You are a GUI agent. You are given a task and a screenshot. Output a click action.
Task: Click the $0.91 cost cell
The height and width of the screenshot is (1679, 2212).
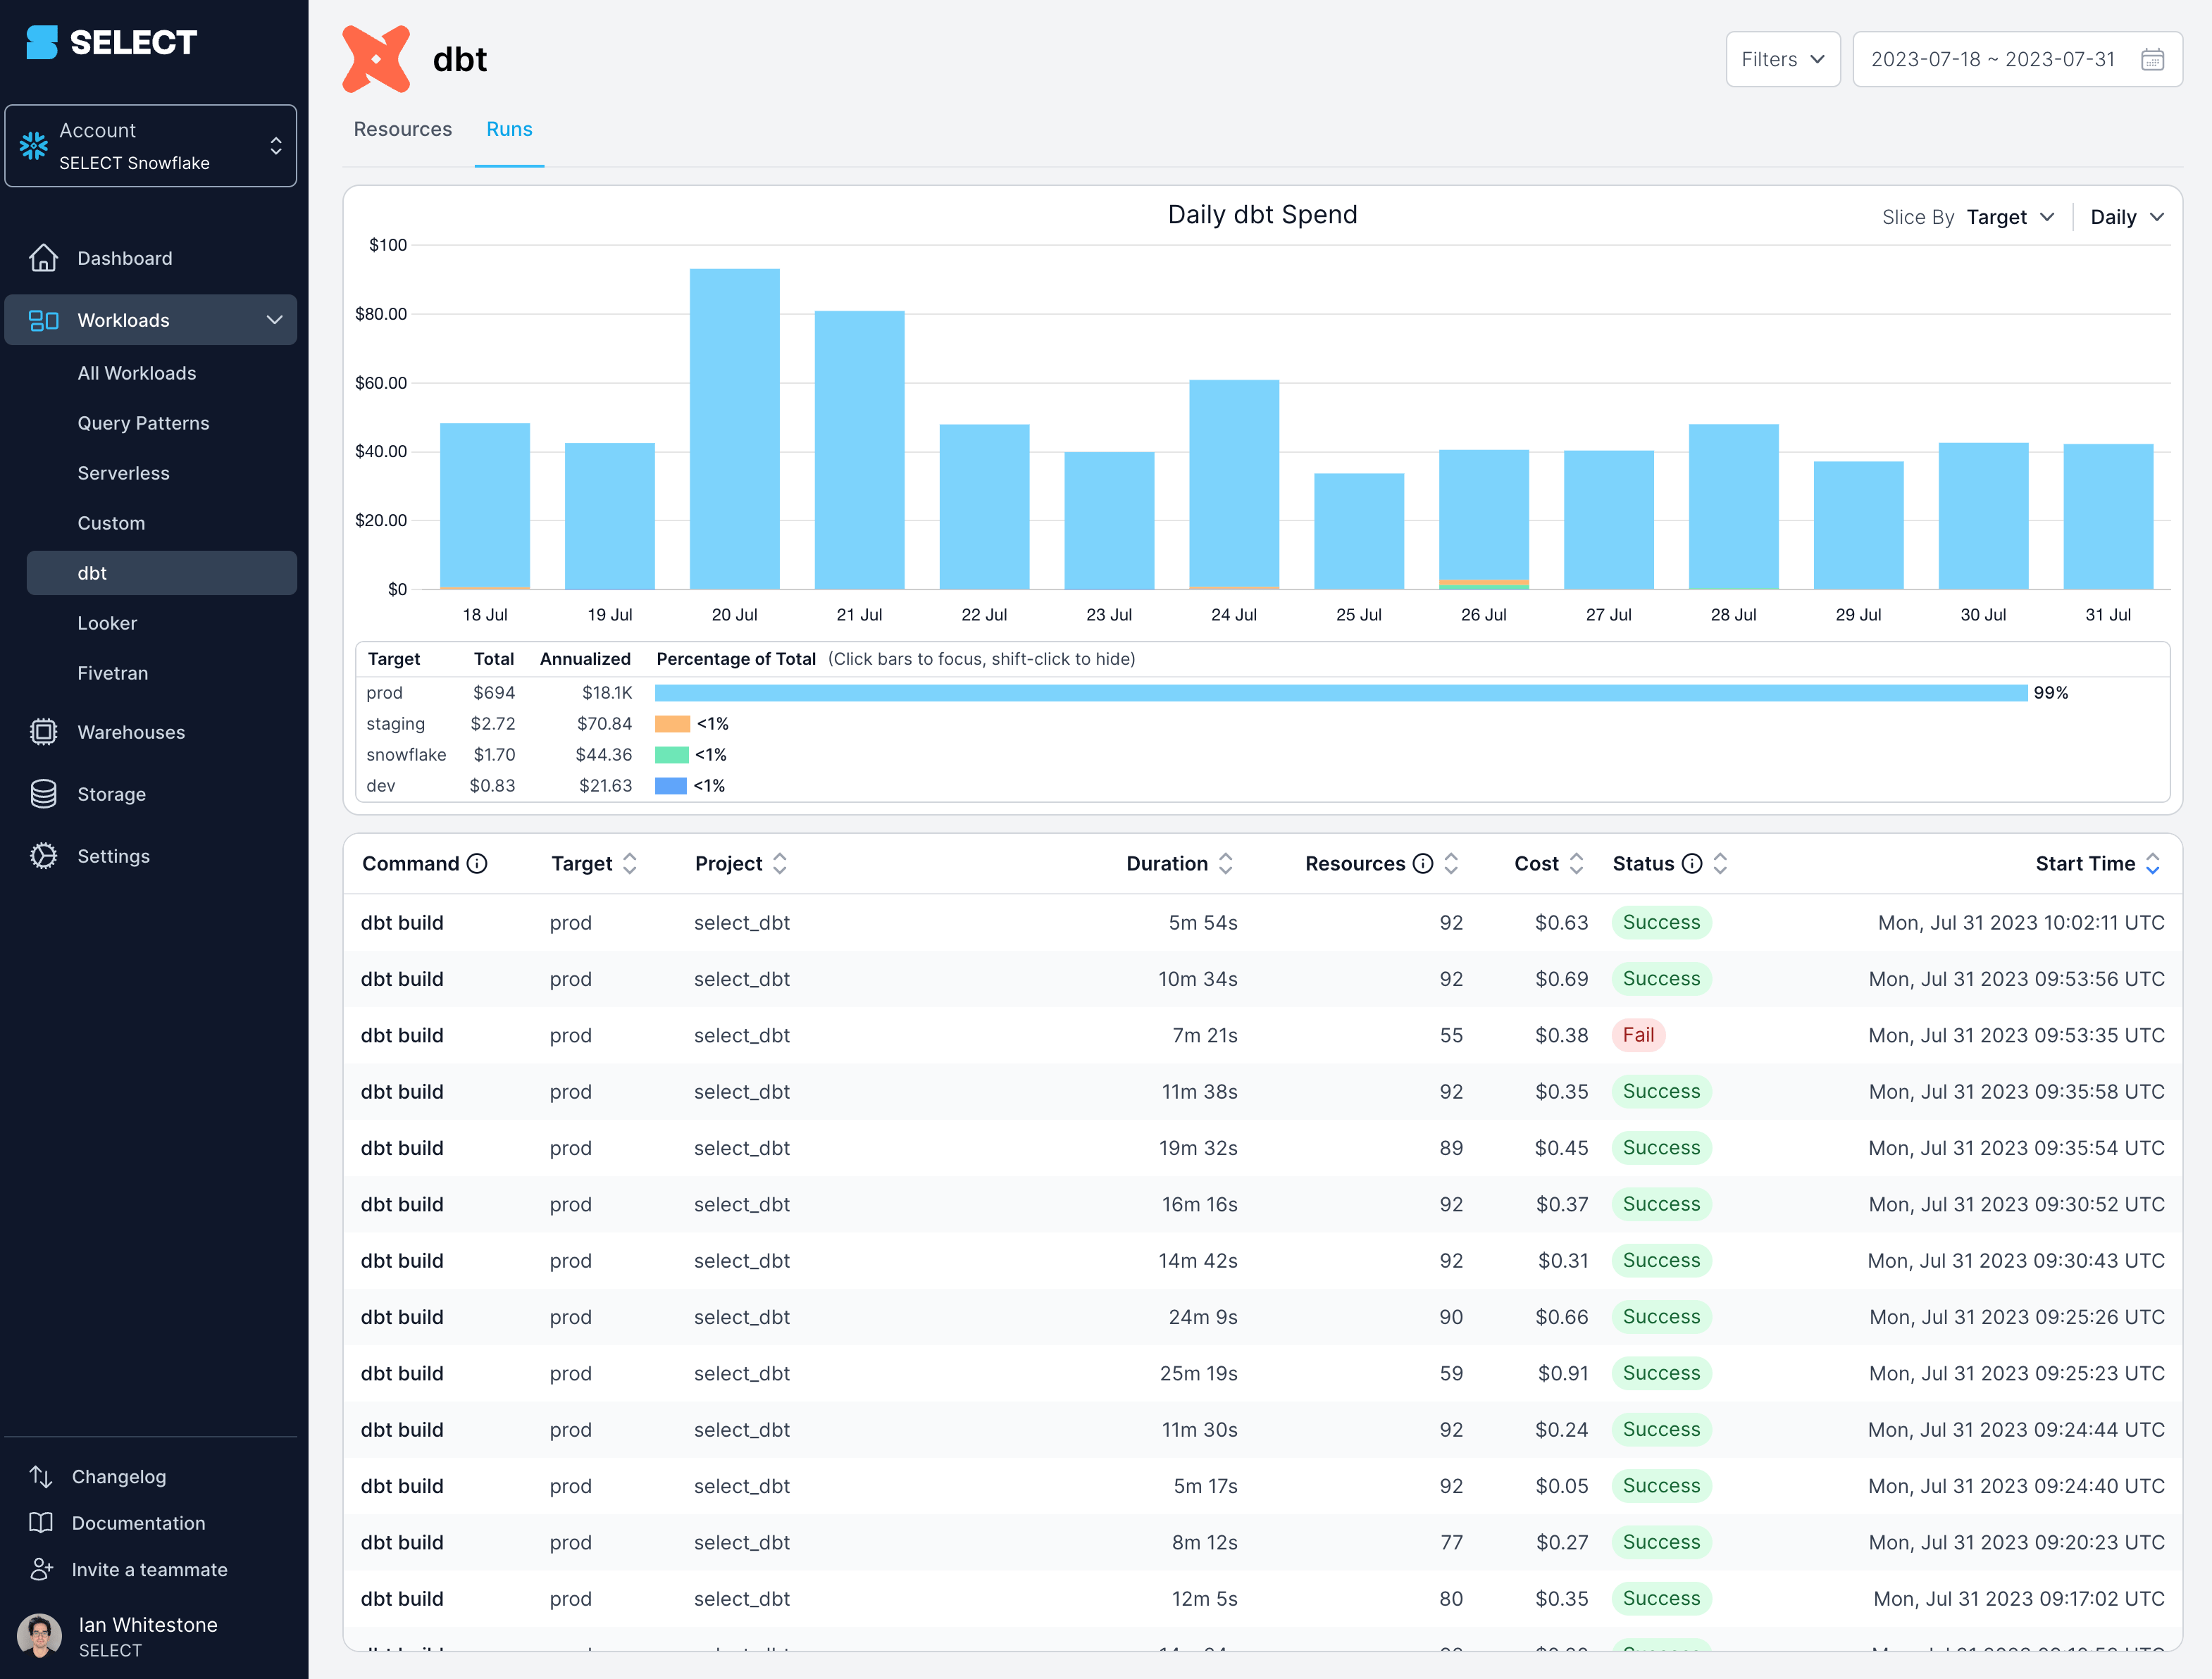(x=1562, y=1373)
